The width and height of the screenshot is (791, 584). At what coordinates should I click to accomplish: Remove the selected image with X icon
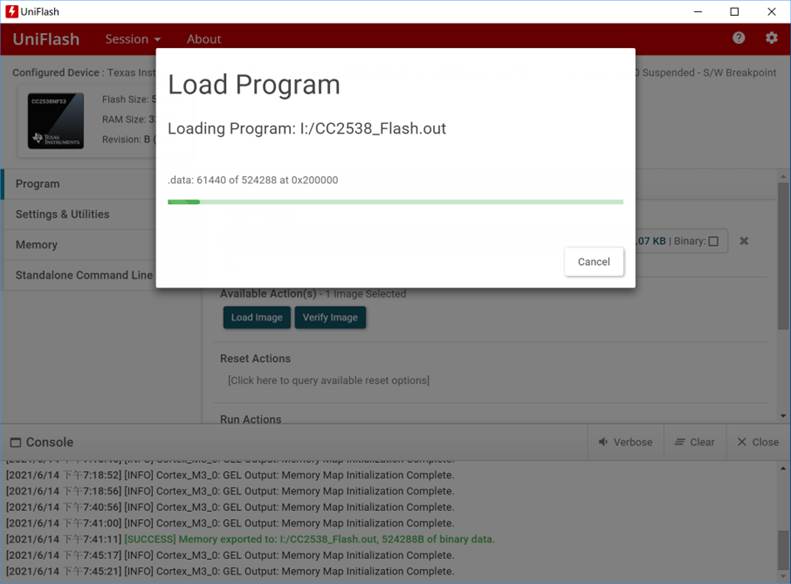click(x=744, y=241)
